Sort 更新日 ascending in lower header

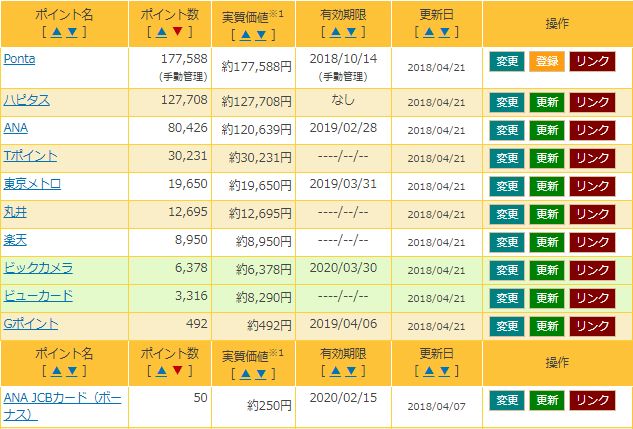[x=429, y=371]
